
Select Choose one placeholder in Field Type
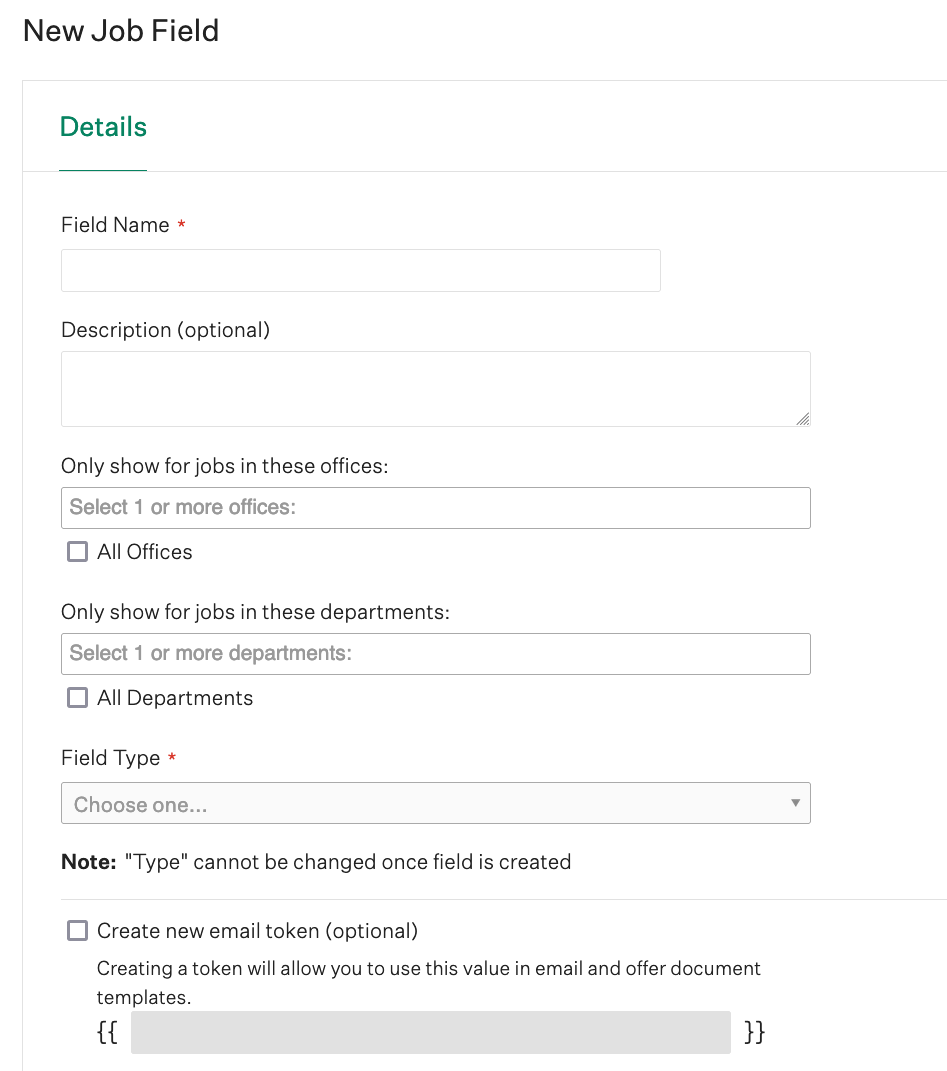point(436,803)
